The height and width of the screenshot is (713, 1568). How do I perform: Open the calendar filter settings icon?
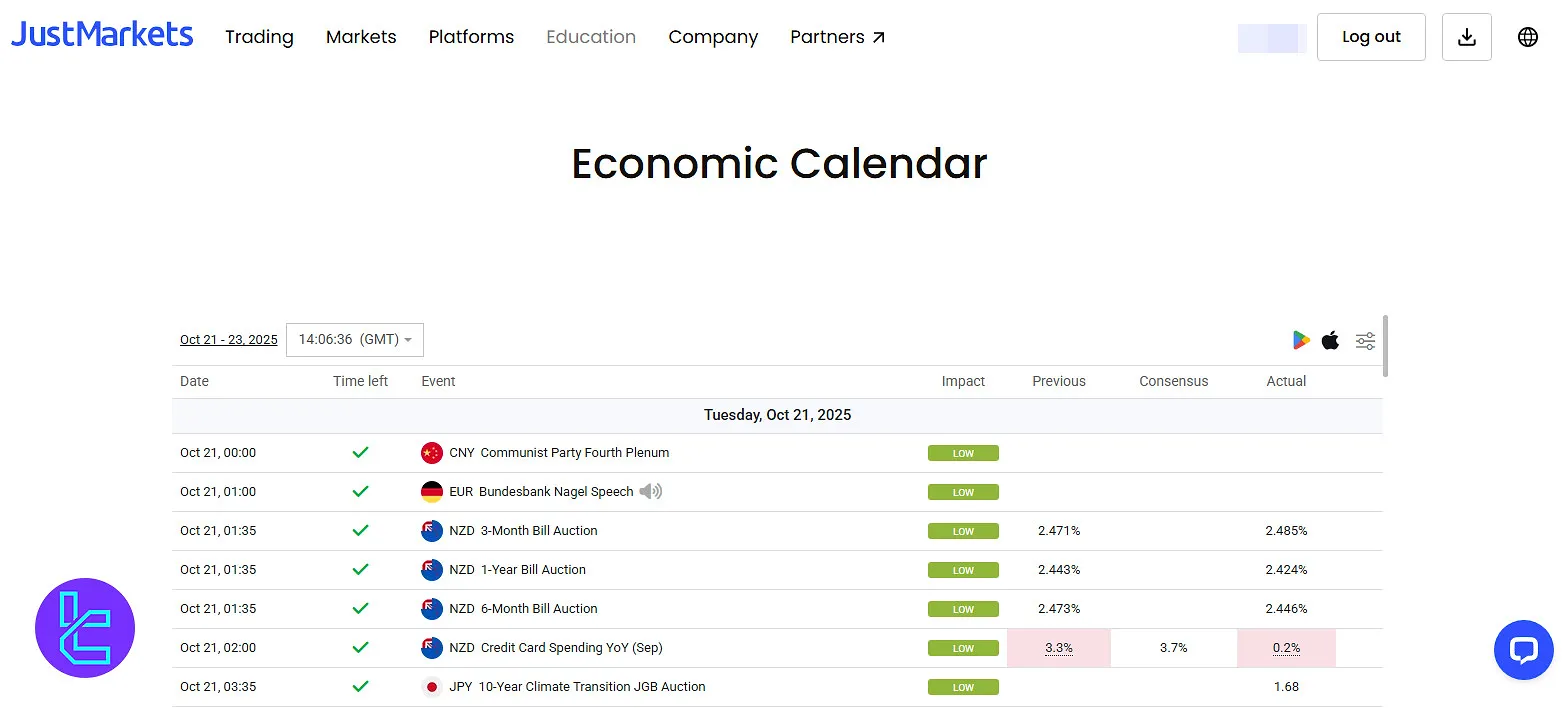point(1365,340)
